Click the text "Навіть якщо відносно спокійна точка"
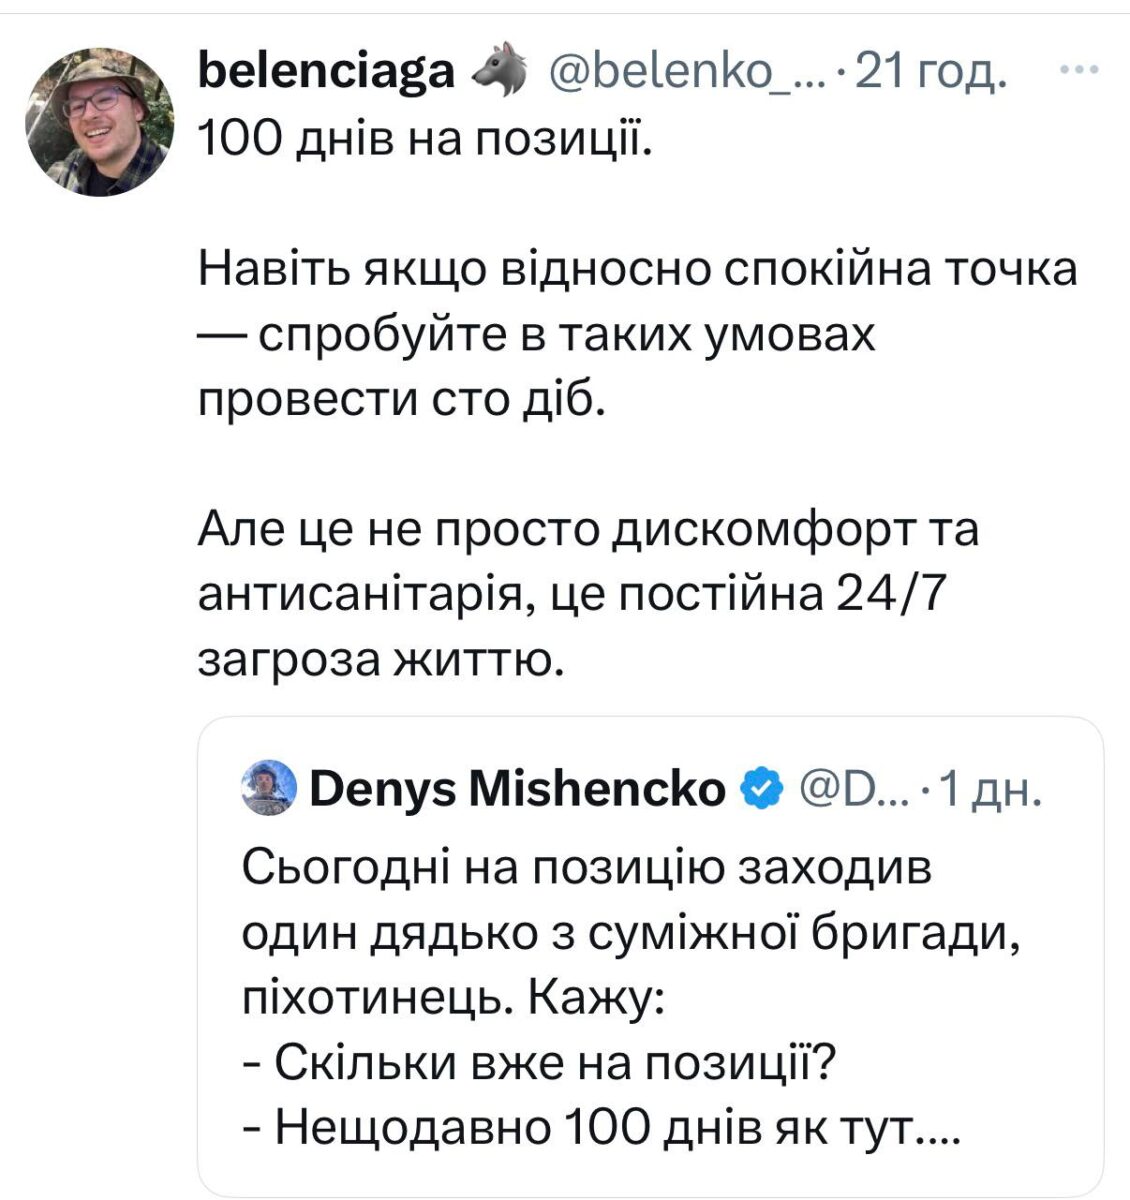This screenshot has height=1200, width=1130. [638, 270]
